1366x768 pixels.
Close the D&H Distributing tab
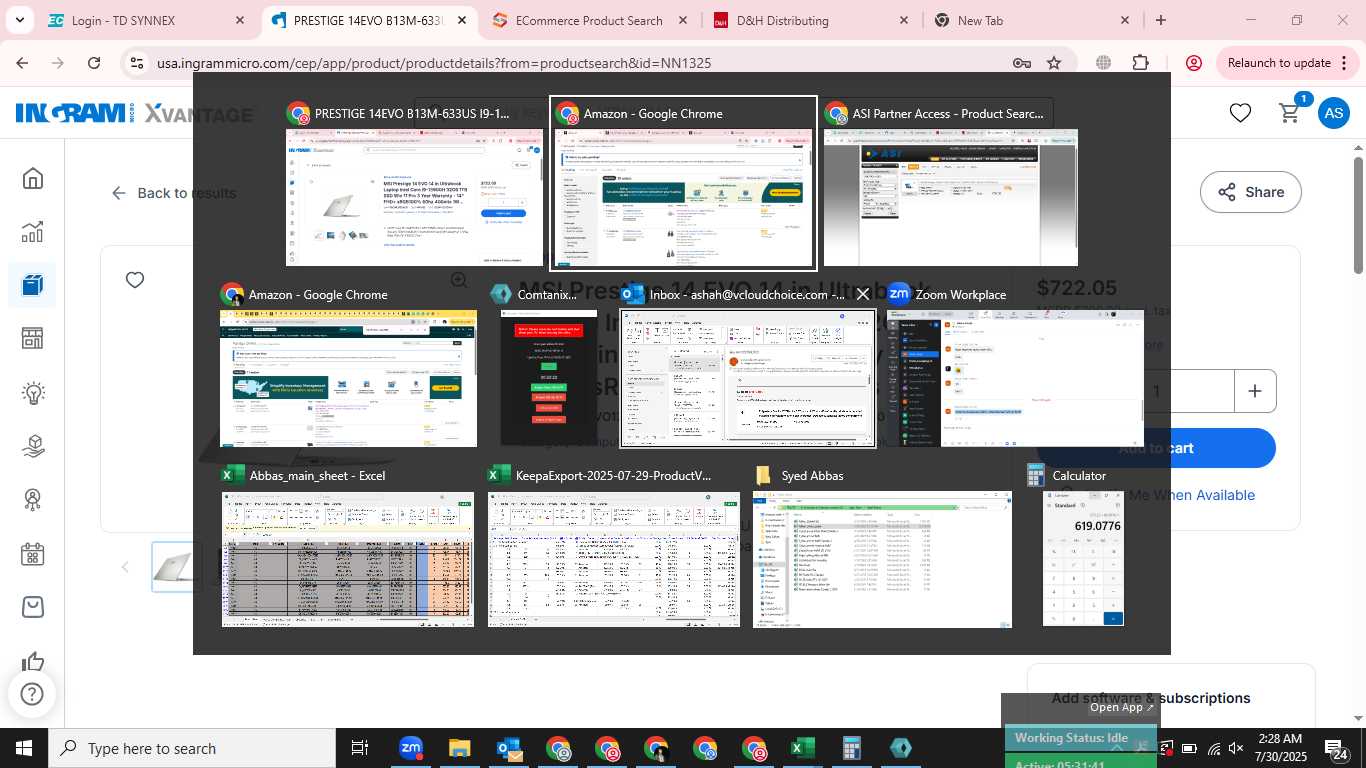point(903,20)
